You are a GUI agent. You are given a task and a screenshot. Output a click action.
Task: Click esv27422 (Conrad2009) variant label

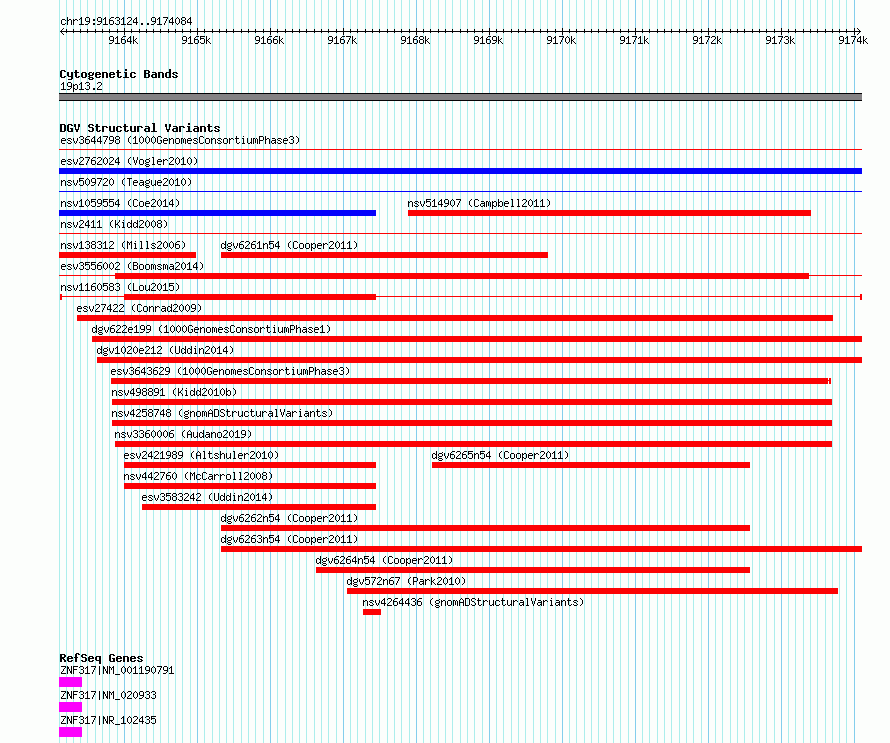tap(139, 308)
